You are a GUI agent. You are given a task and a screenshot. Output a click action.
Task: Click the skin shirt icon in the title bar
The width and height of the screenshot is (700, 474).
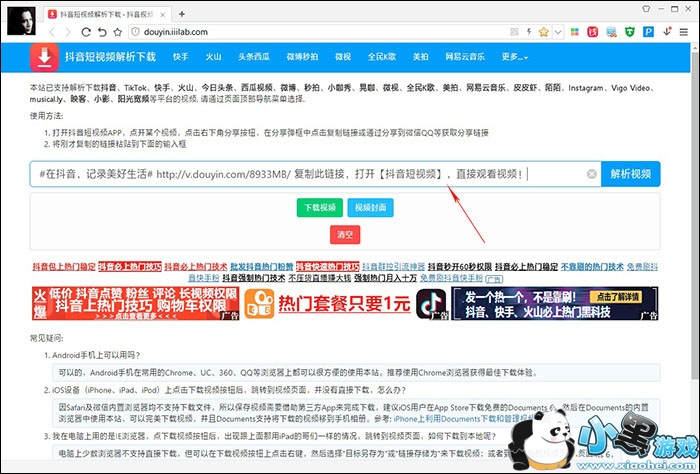tap(646, 8)
